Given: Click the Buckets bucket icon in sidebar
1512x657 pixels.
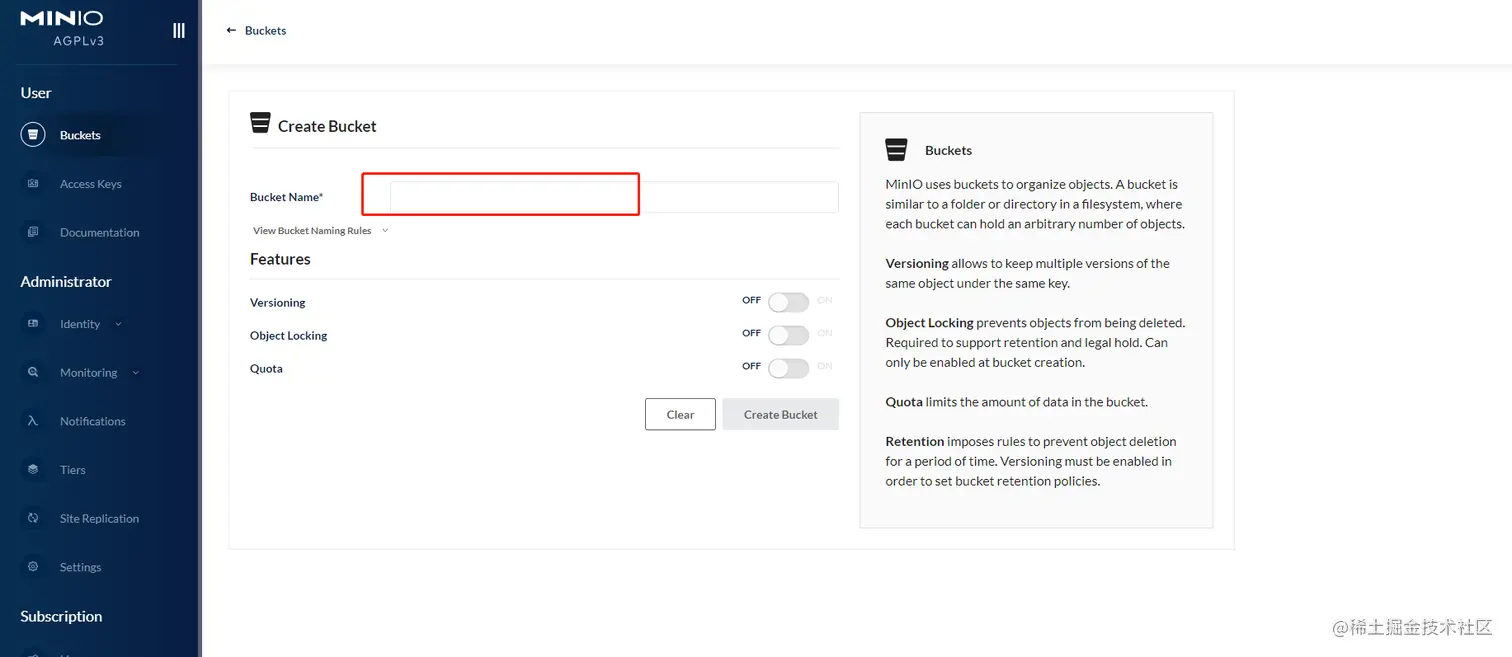Looking at the screenshot, I should click(x=33, y=135).
